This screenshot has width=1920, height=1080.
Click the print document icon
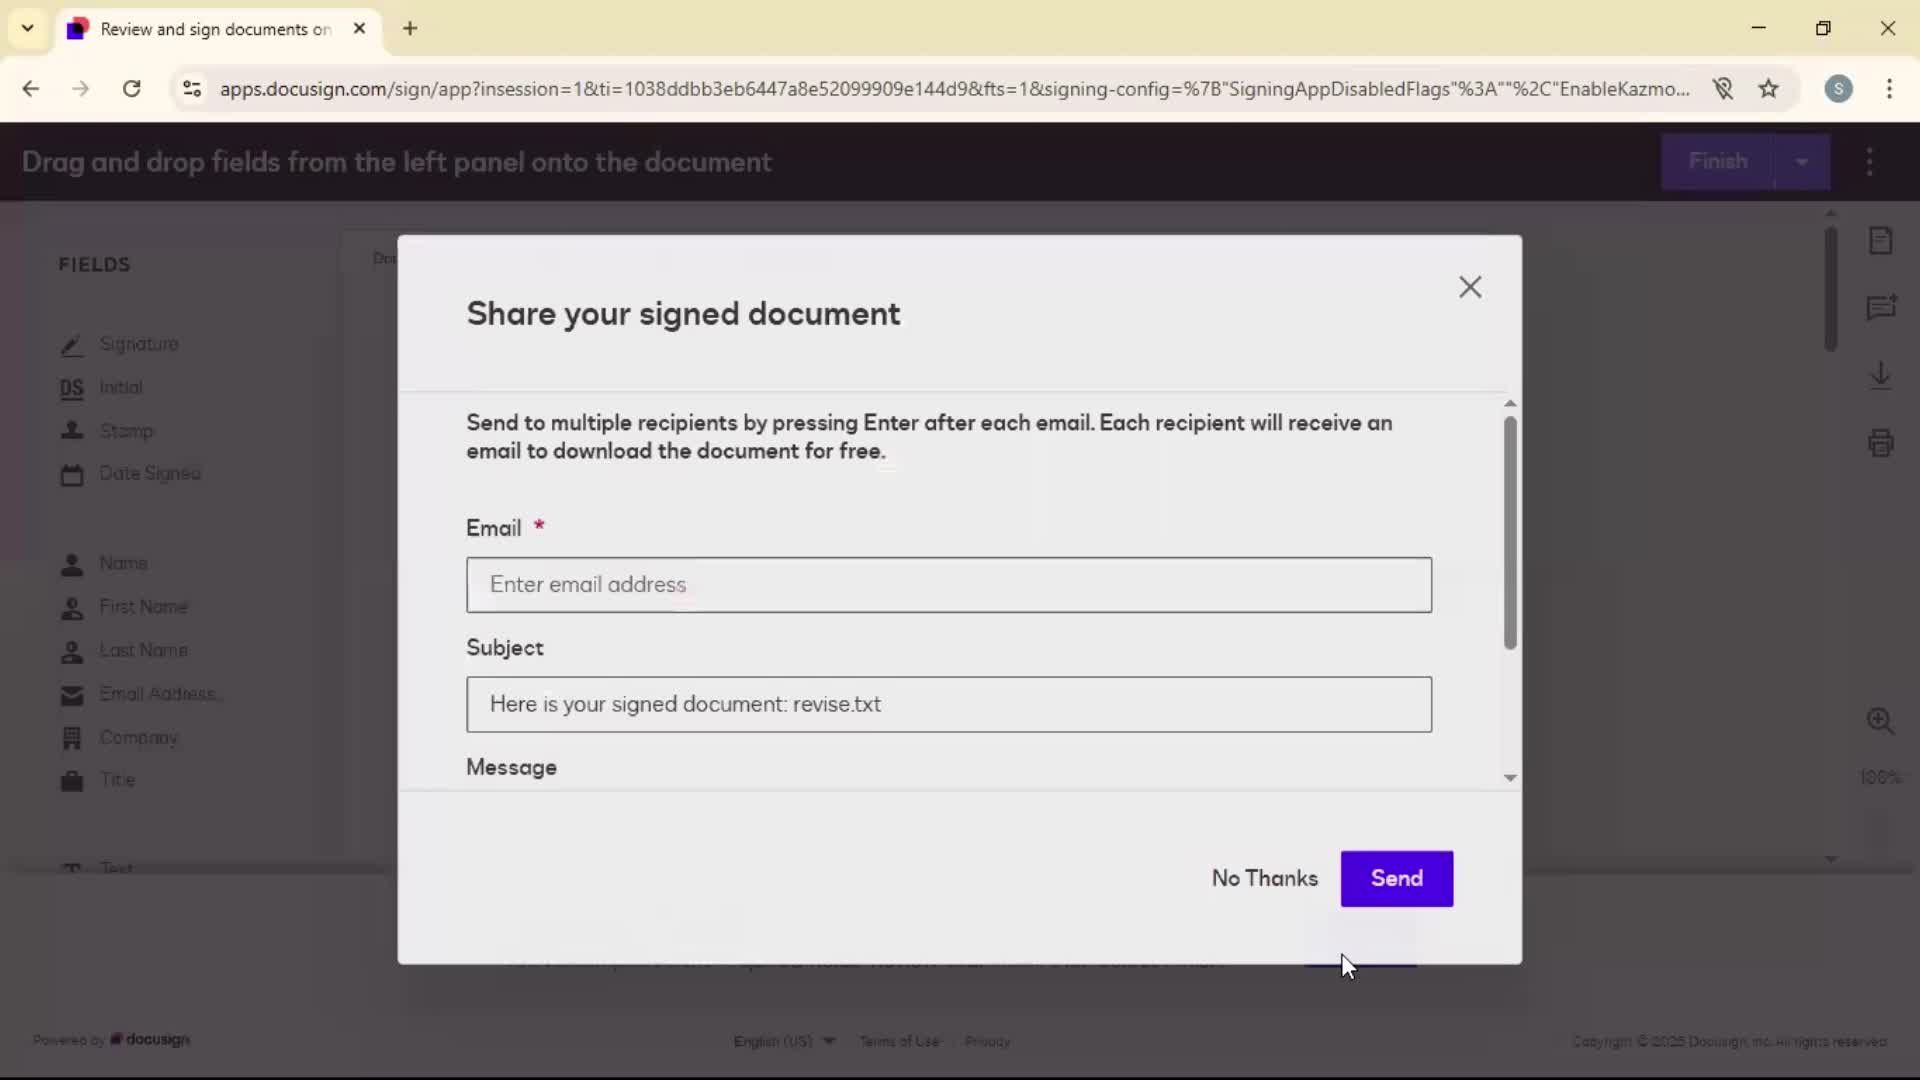click(x=1880, y=442)
